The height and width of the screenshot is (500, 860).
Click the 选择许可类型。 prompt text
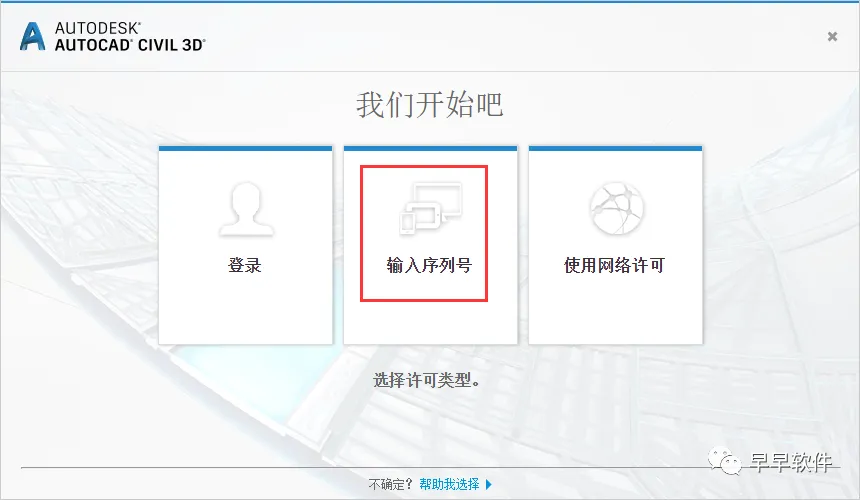(x=427, y=380)
